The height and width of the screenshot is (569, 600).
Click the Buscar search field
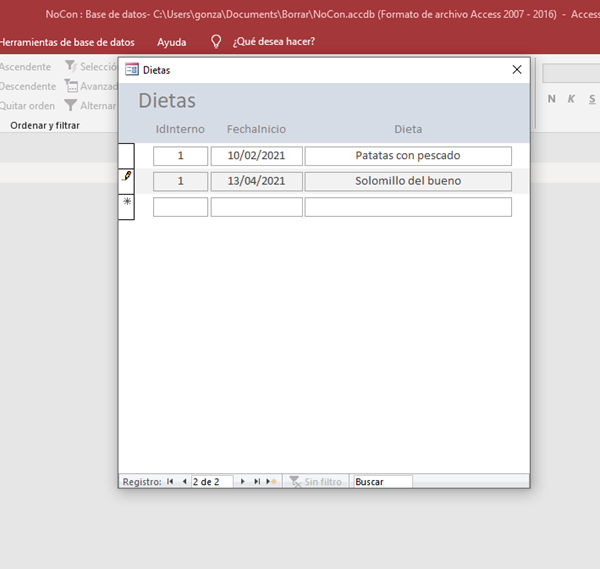[x=382, y=481]
